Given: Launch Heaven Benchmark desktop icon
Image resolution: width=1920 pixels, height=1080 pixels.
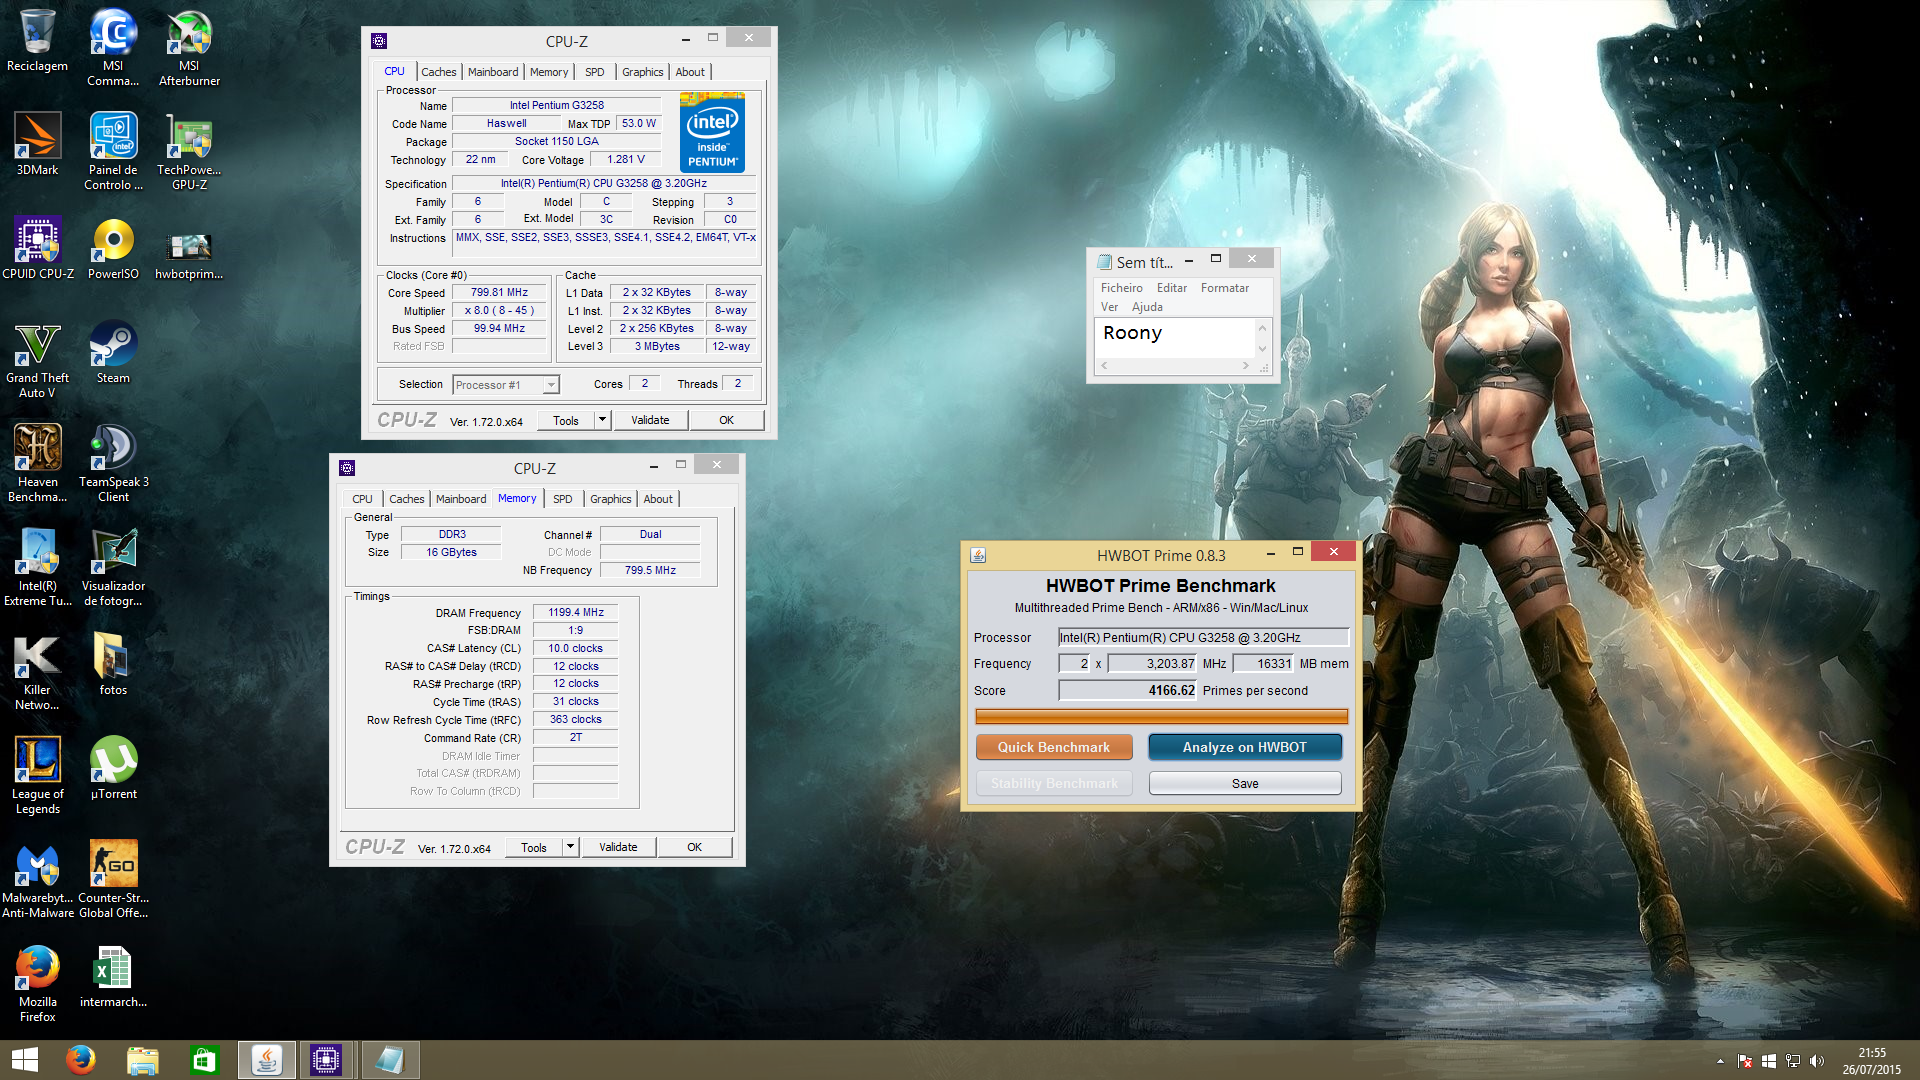Looking at the screenshot, I should [37, 463].
